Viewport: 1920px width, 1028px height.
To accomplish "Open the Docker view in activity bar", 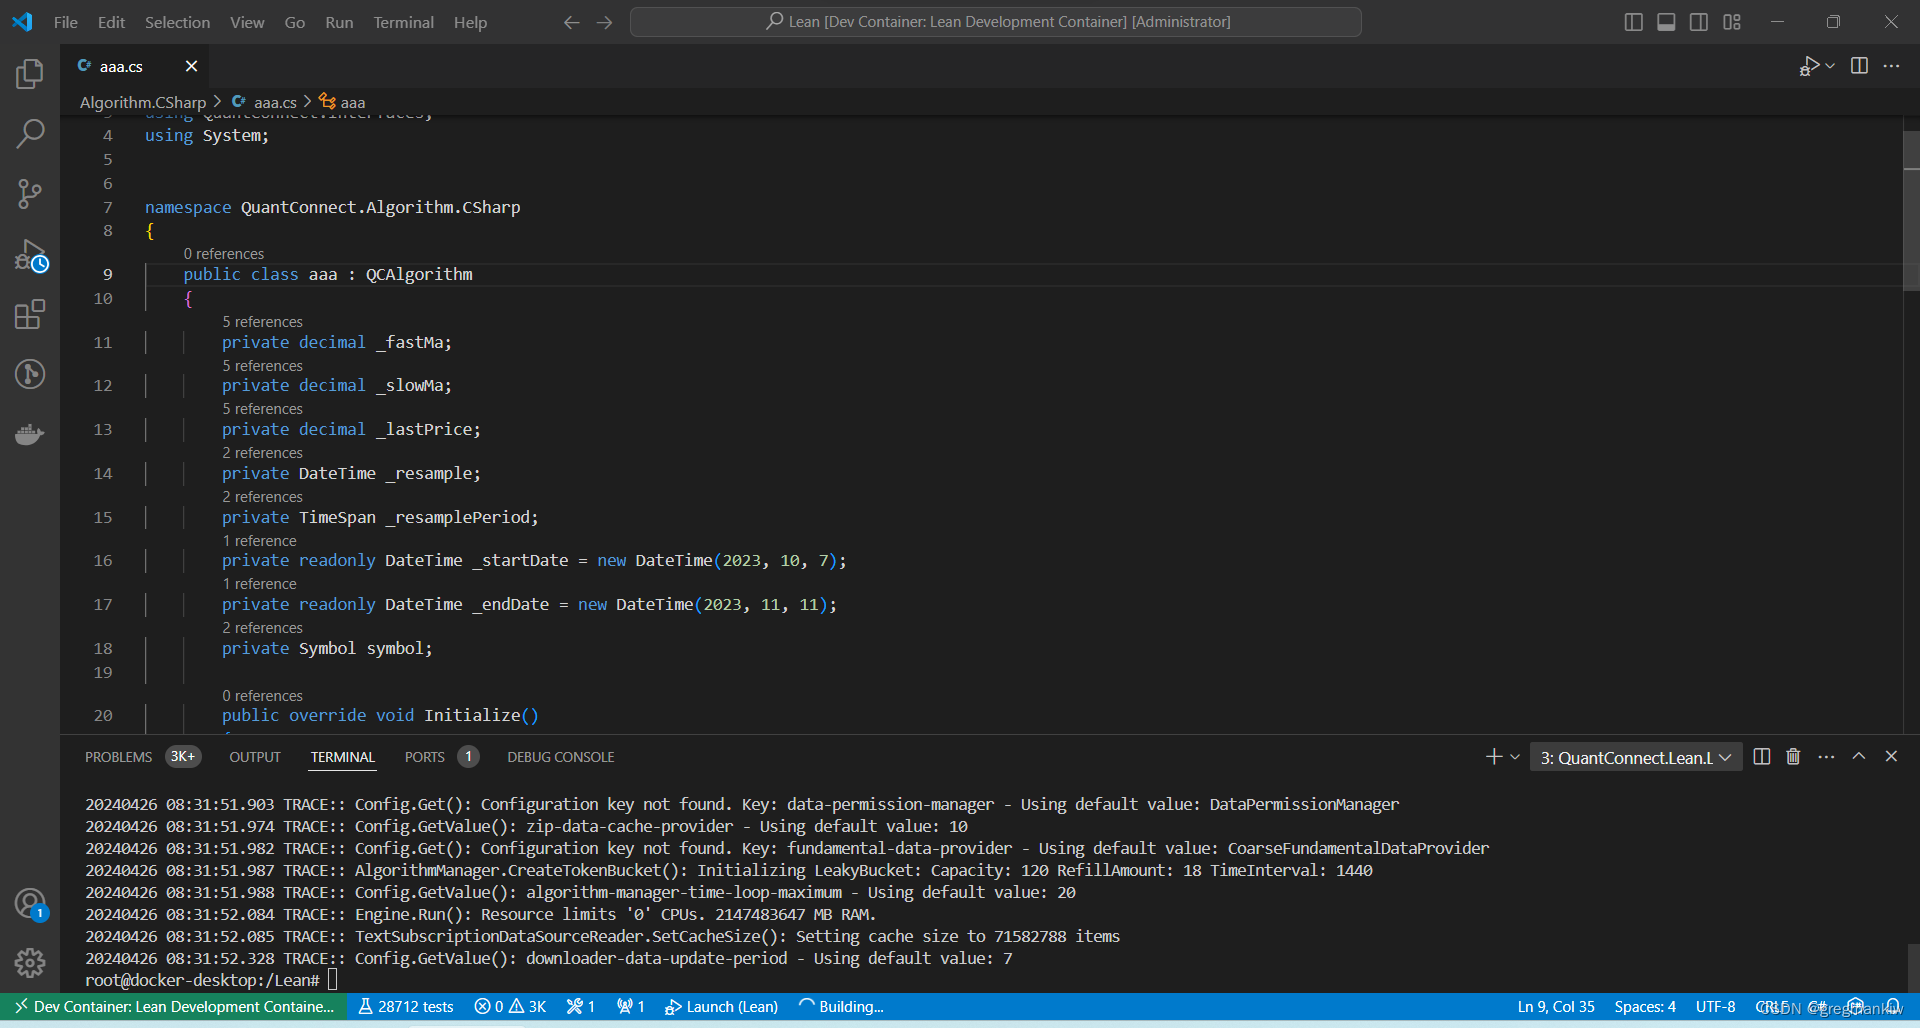I will [30, 434].
